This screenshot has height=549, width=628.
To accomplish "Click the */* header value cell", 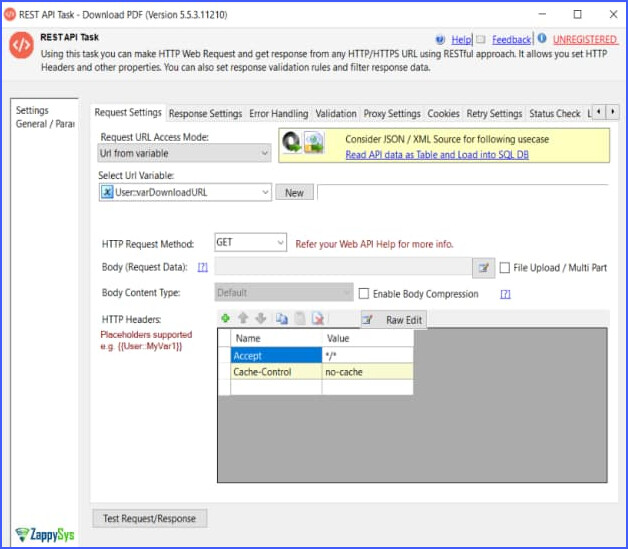I will click(367, 355).
